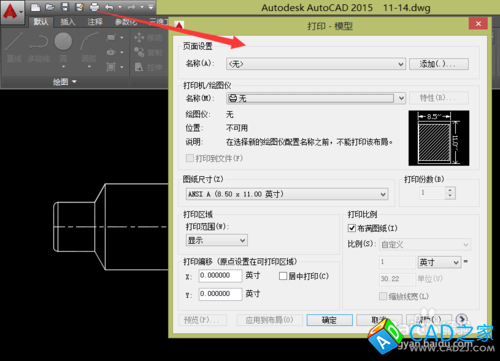Click the 取消 button
Screen dimensions: 500x361
tap(379, 320)
